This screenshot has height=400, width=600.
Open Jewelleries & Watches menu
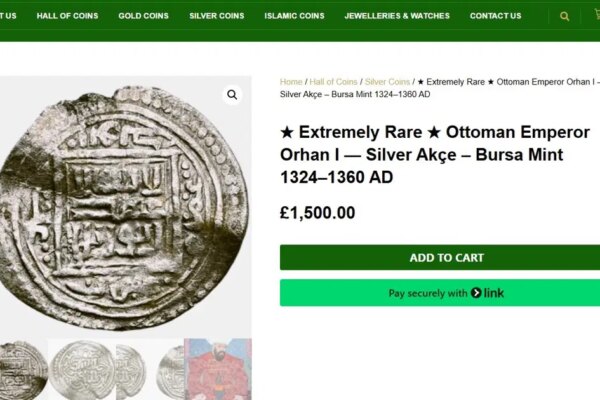click(397, 16)
